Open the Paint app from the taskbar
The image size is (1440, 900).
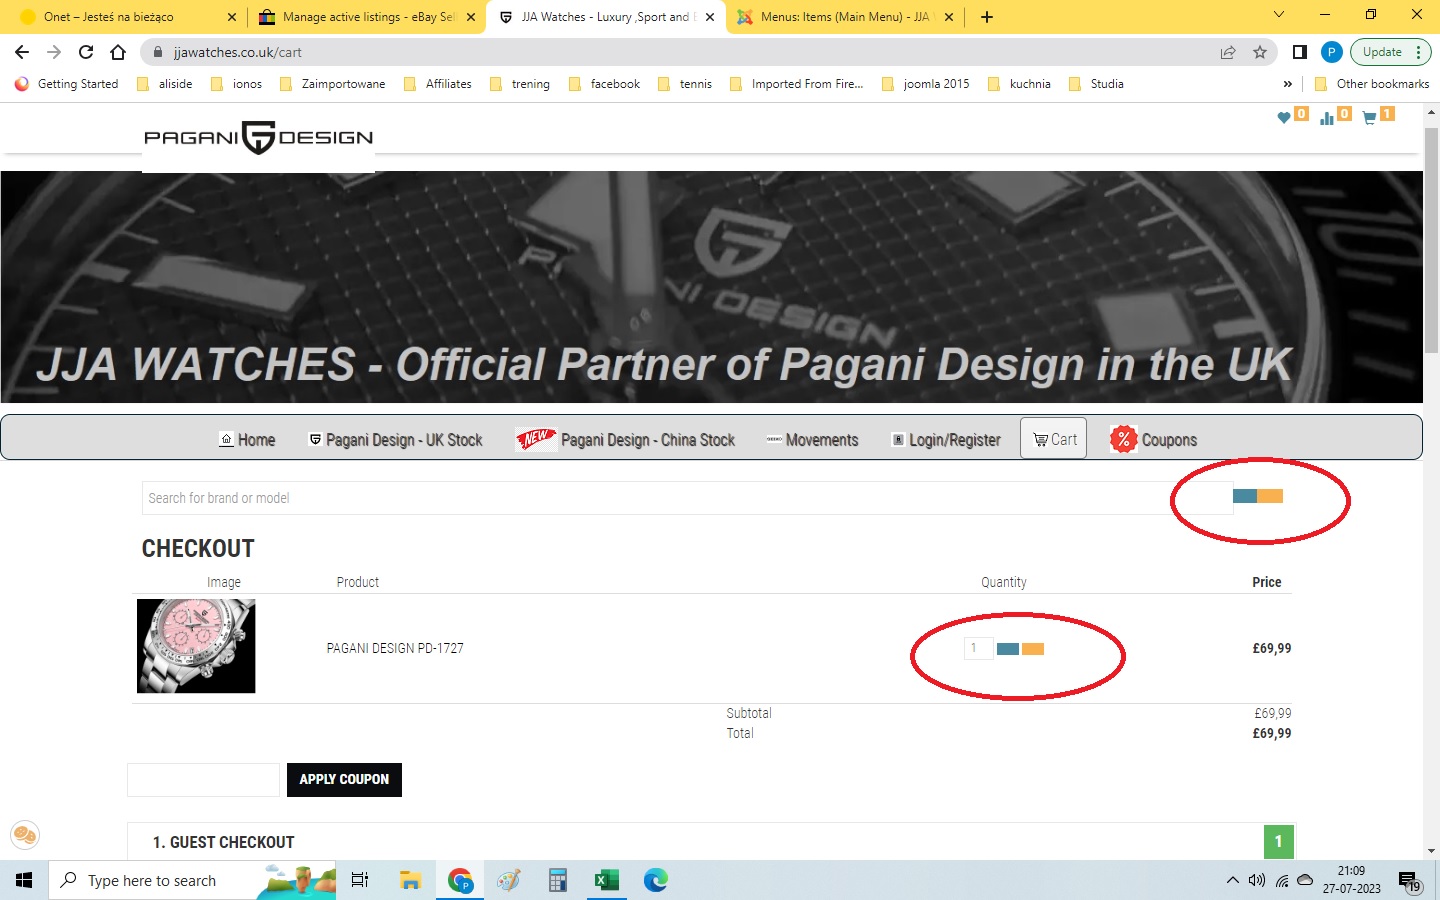click(509, 880)
